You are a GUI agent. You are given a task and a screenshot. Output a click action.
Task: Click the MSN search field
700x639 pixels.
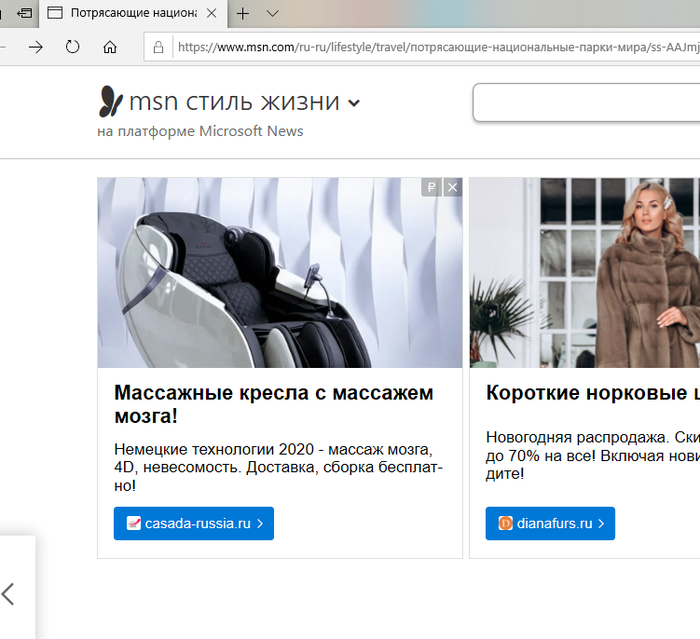586,102
